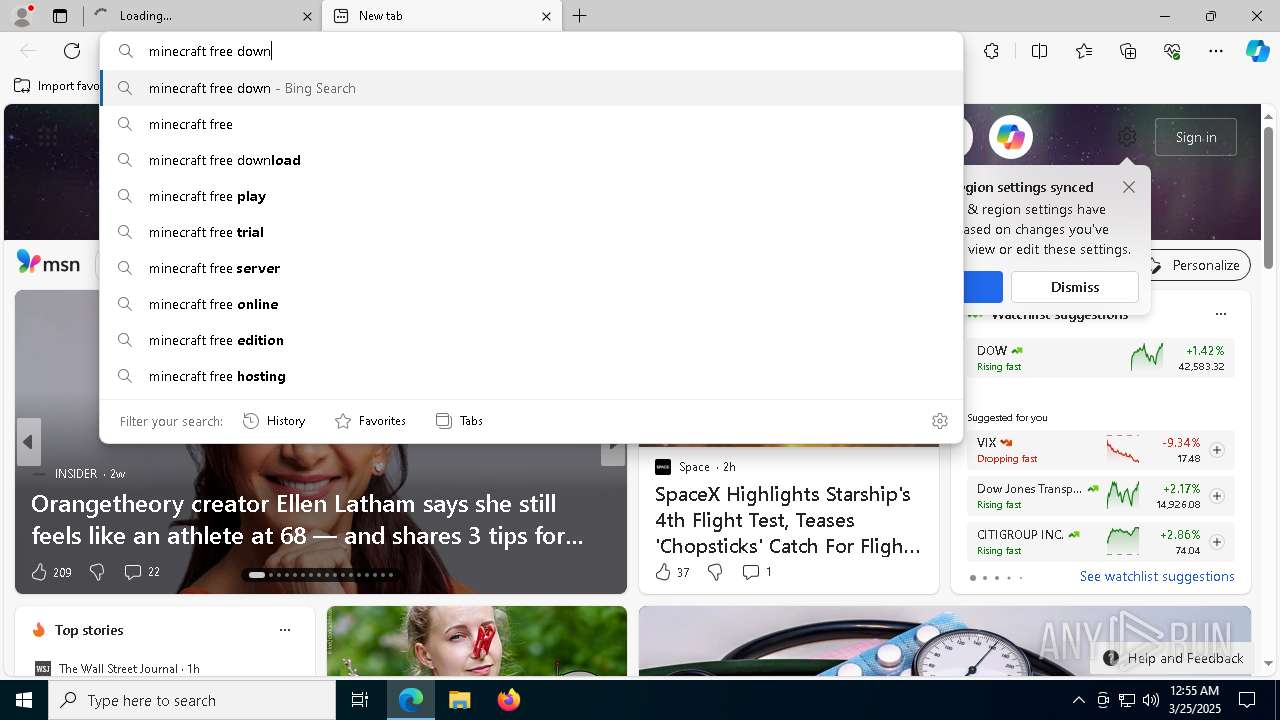This screenshot has height=720, width=1280.
Task: Dismiss the region settings notification
Action: [x=1075, y=287]
